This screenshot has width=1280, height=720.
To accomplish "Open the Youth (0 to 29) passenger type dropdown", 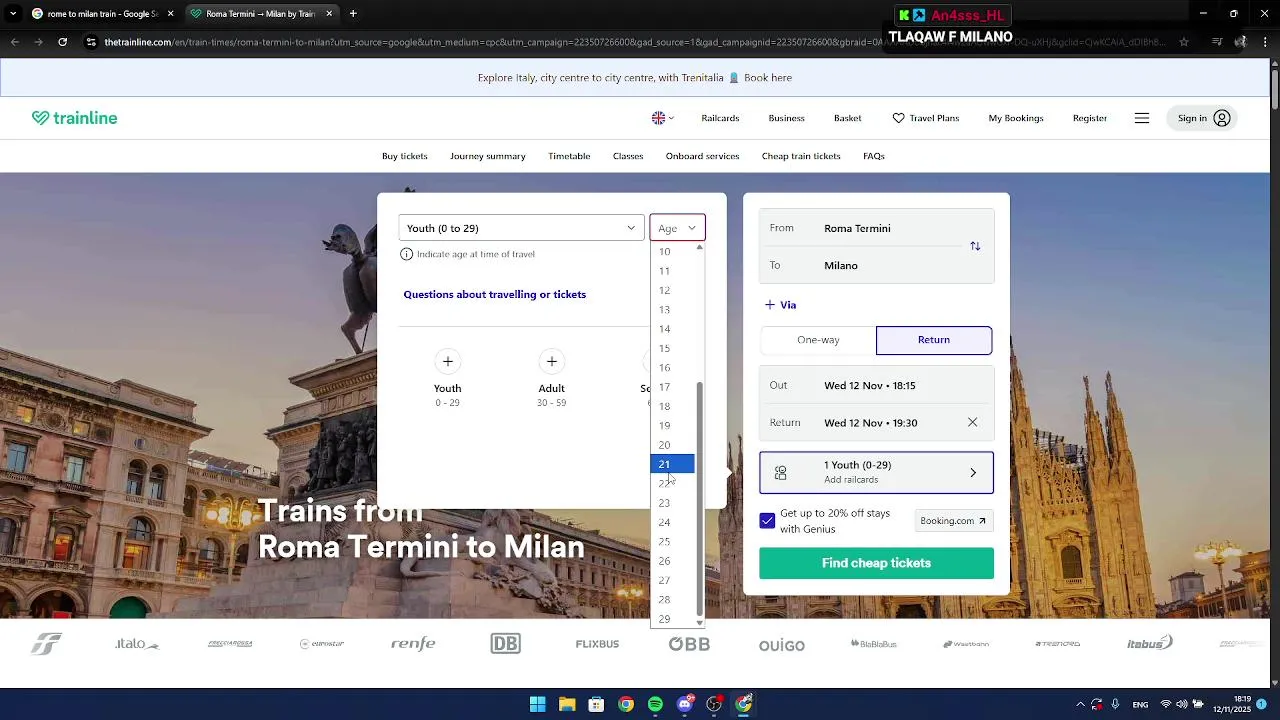I will click(521, 228).
